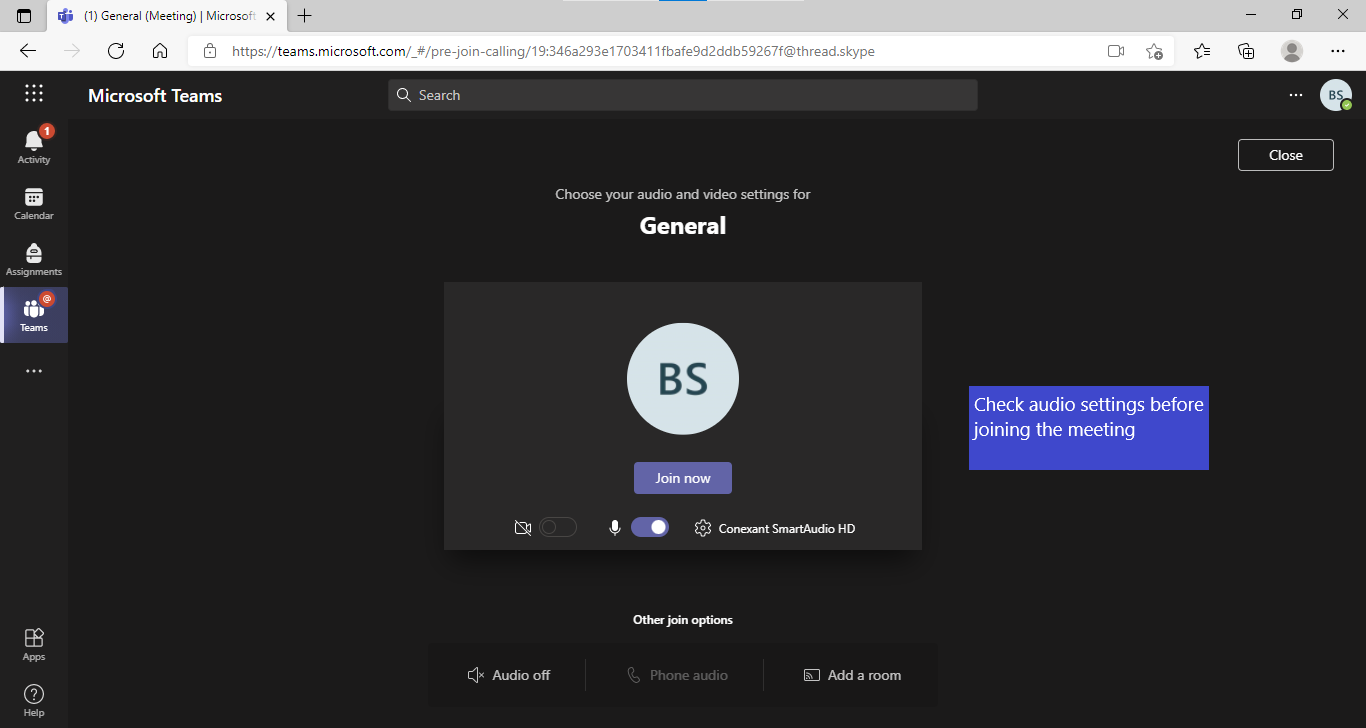The width and height of the screenshot is (1366, 728).
Task: Open Assignments in sidebar
Action: (x=34, y=259)
